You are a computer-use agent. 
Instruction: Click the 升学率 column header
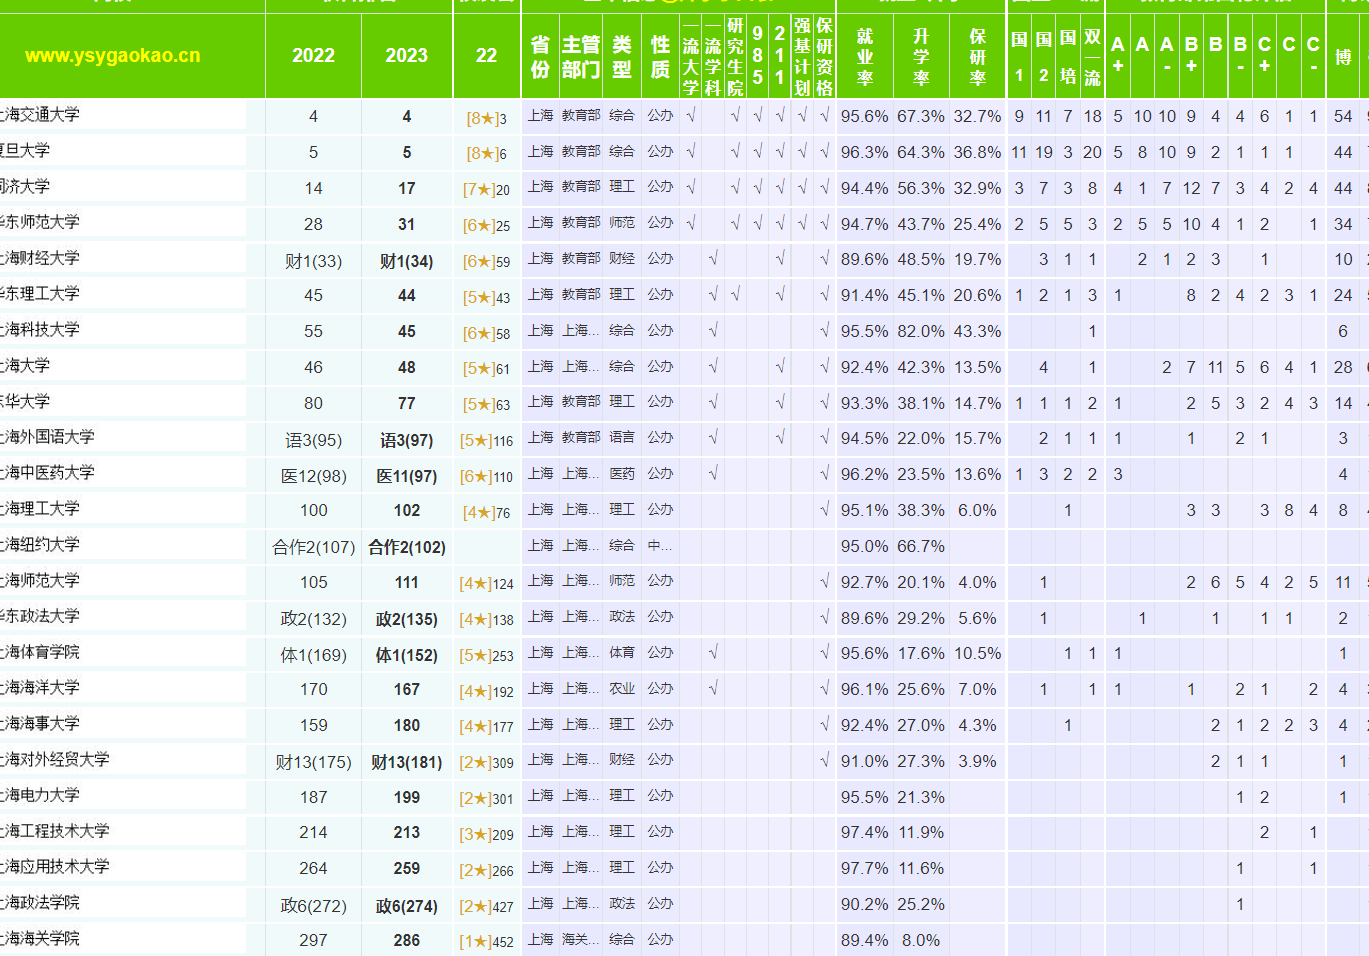tap(920, 56)
